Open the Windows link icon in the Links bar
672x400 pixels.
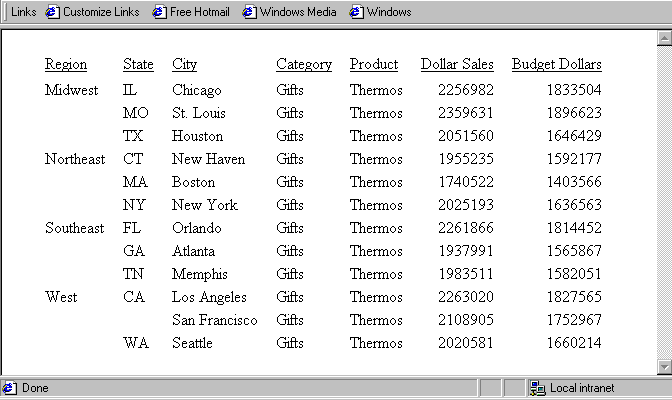(356, 12)
